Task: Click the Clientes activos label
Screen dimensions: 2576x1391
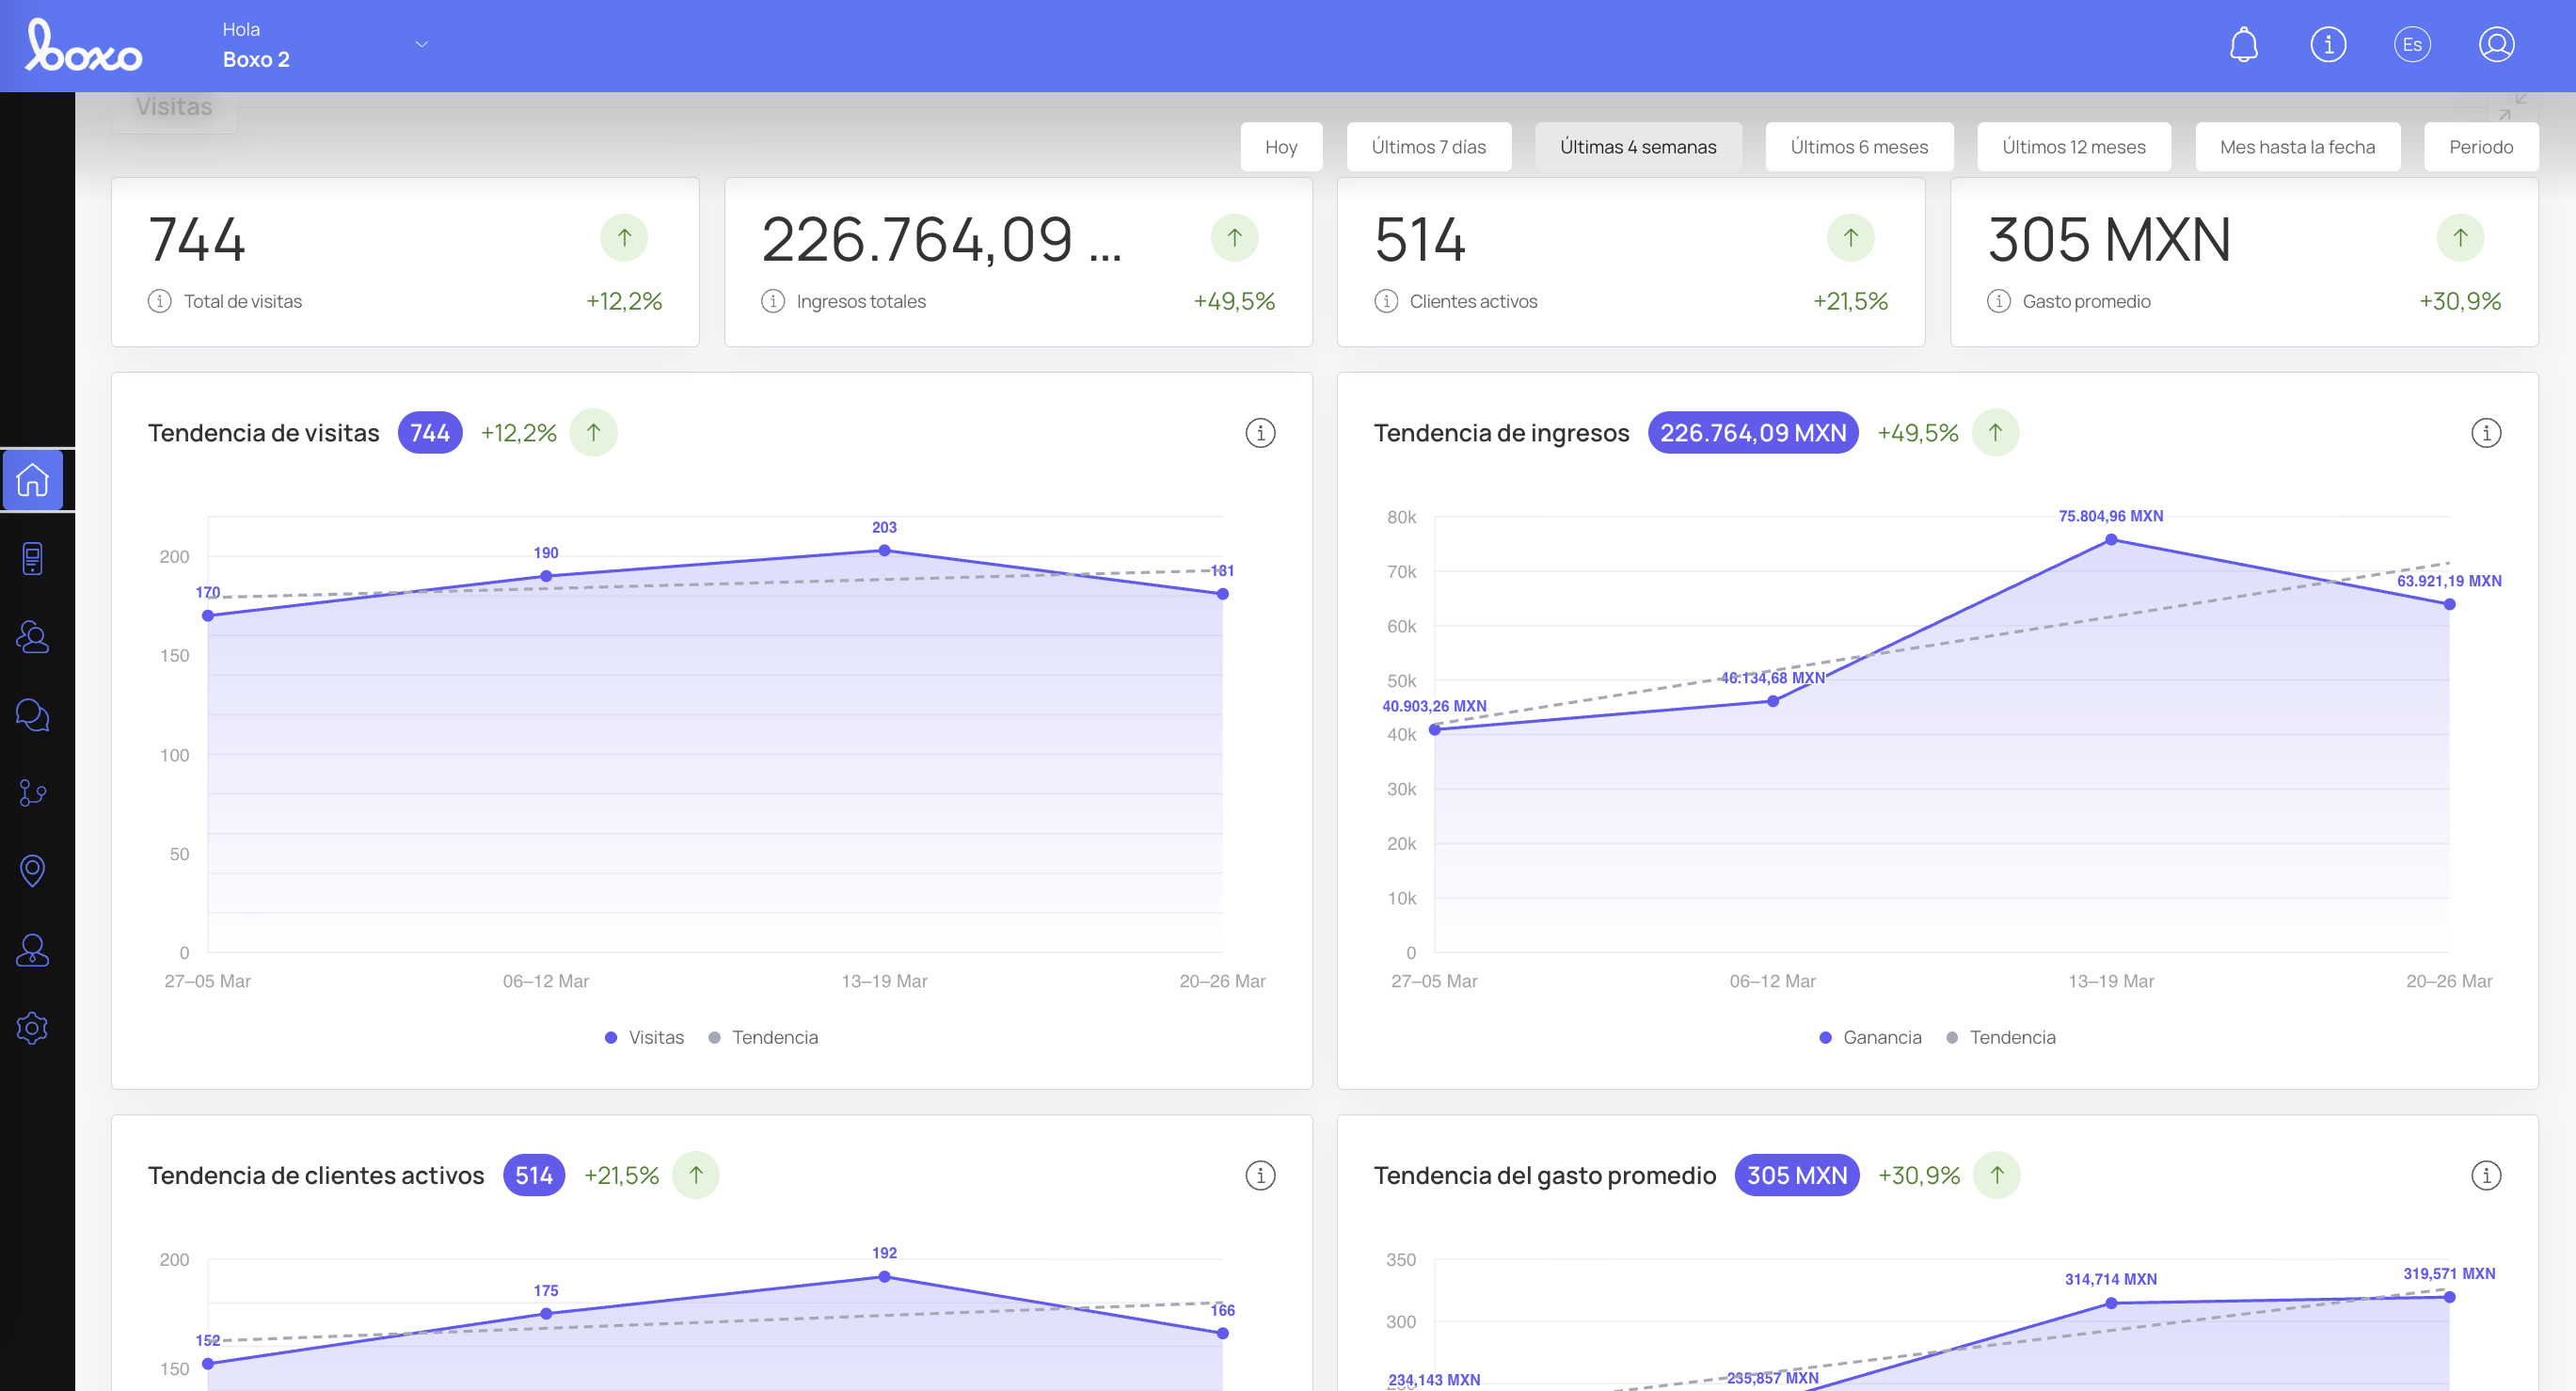Action: pyautogui.click(x=1473, y=301)
